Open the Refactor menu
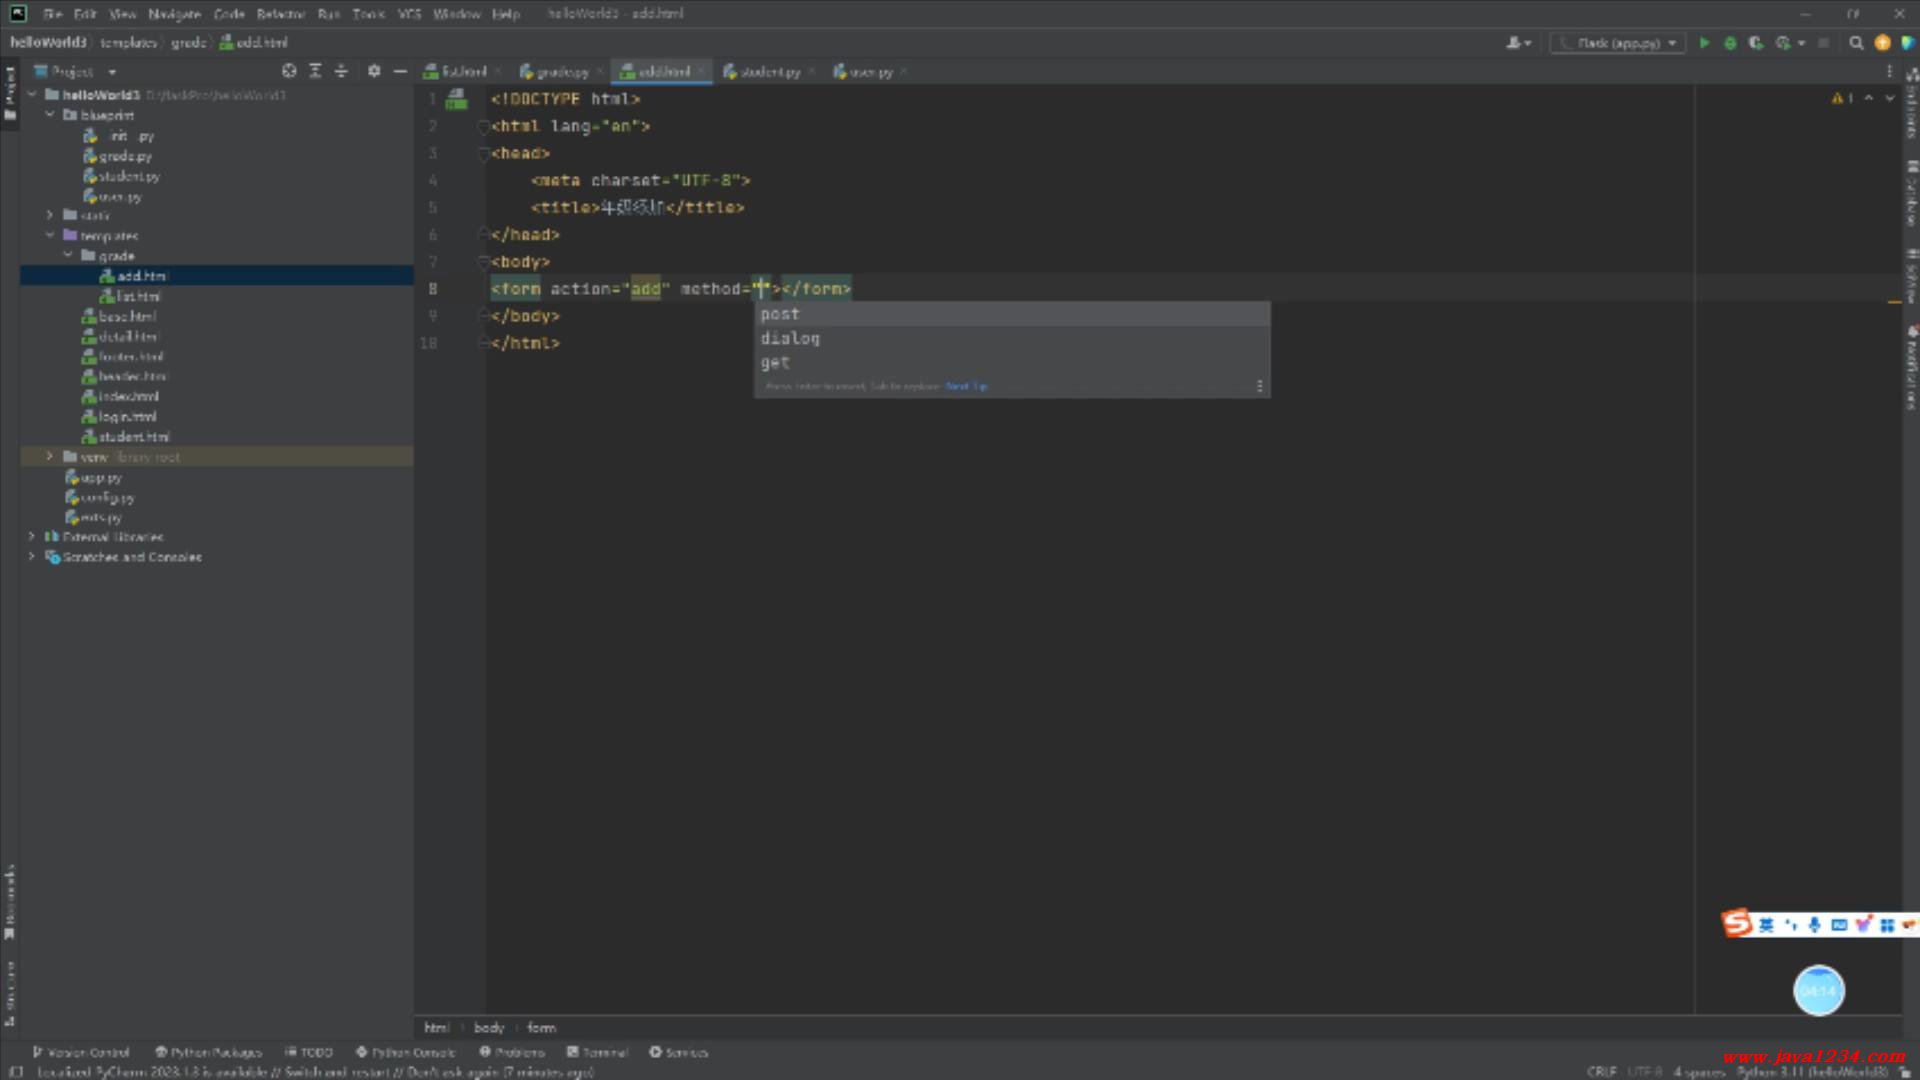The image size is (1920, 1080). point(280,14)
